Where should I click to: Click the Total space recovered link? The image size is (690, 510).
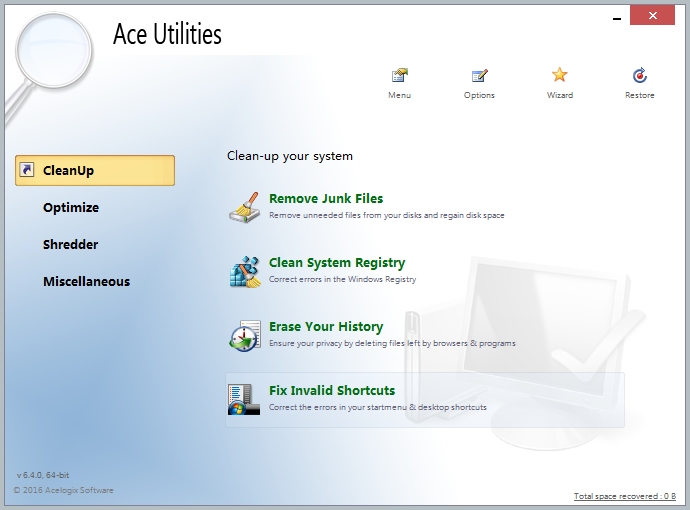point(625,496)
